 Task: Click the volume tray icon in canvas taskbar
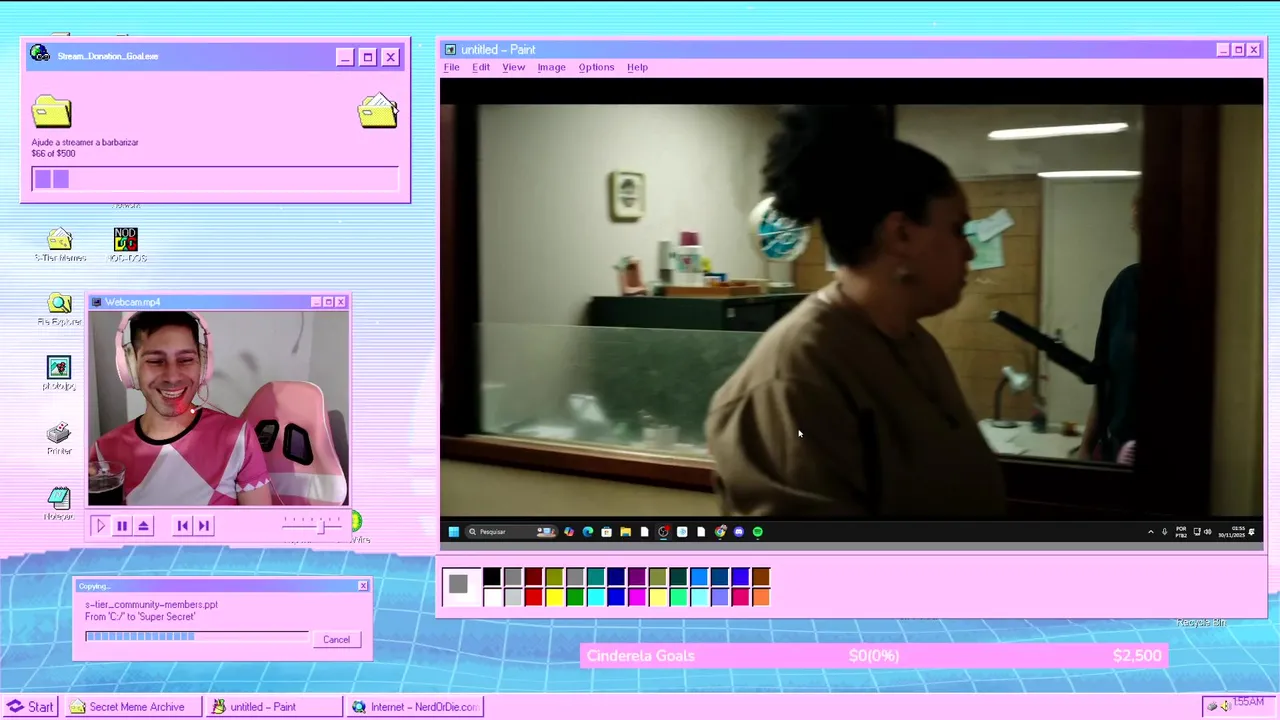(1208, 532)
